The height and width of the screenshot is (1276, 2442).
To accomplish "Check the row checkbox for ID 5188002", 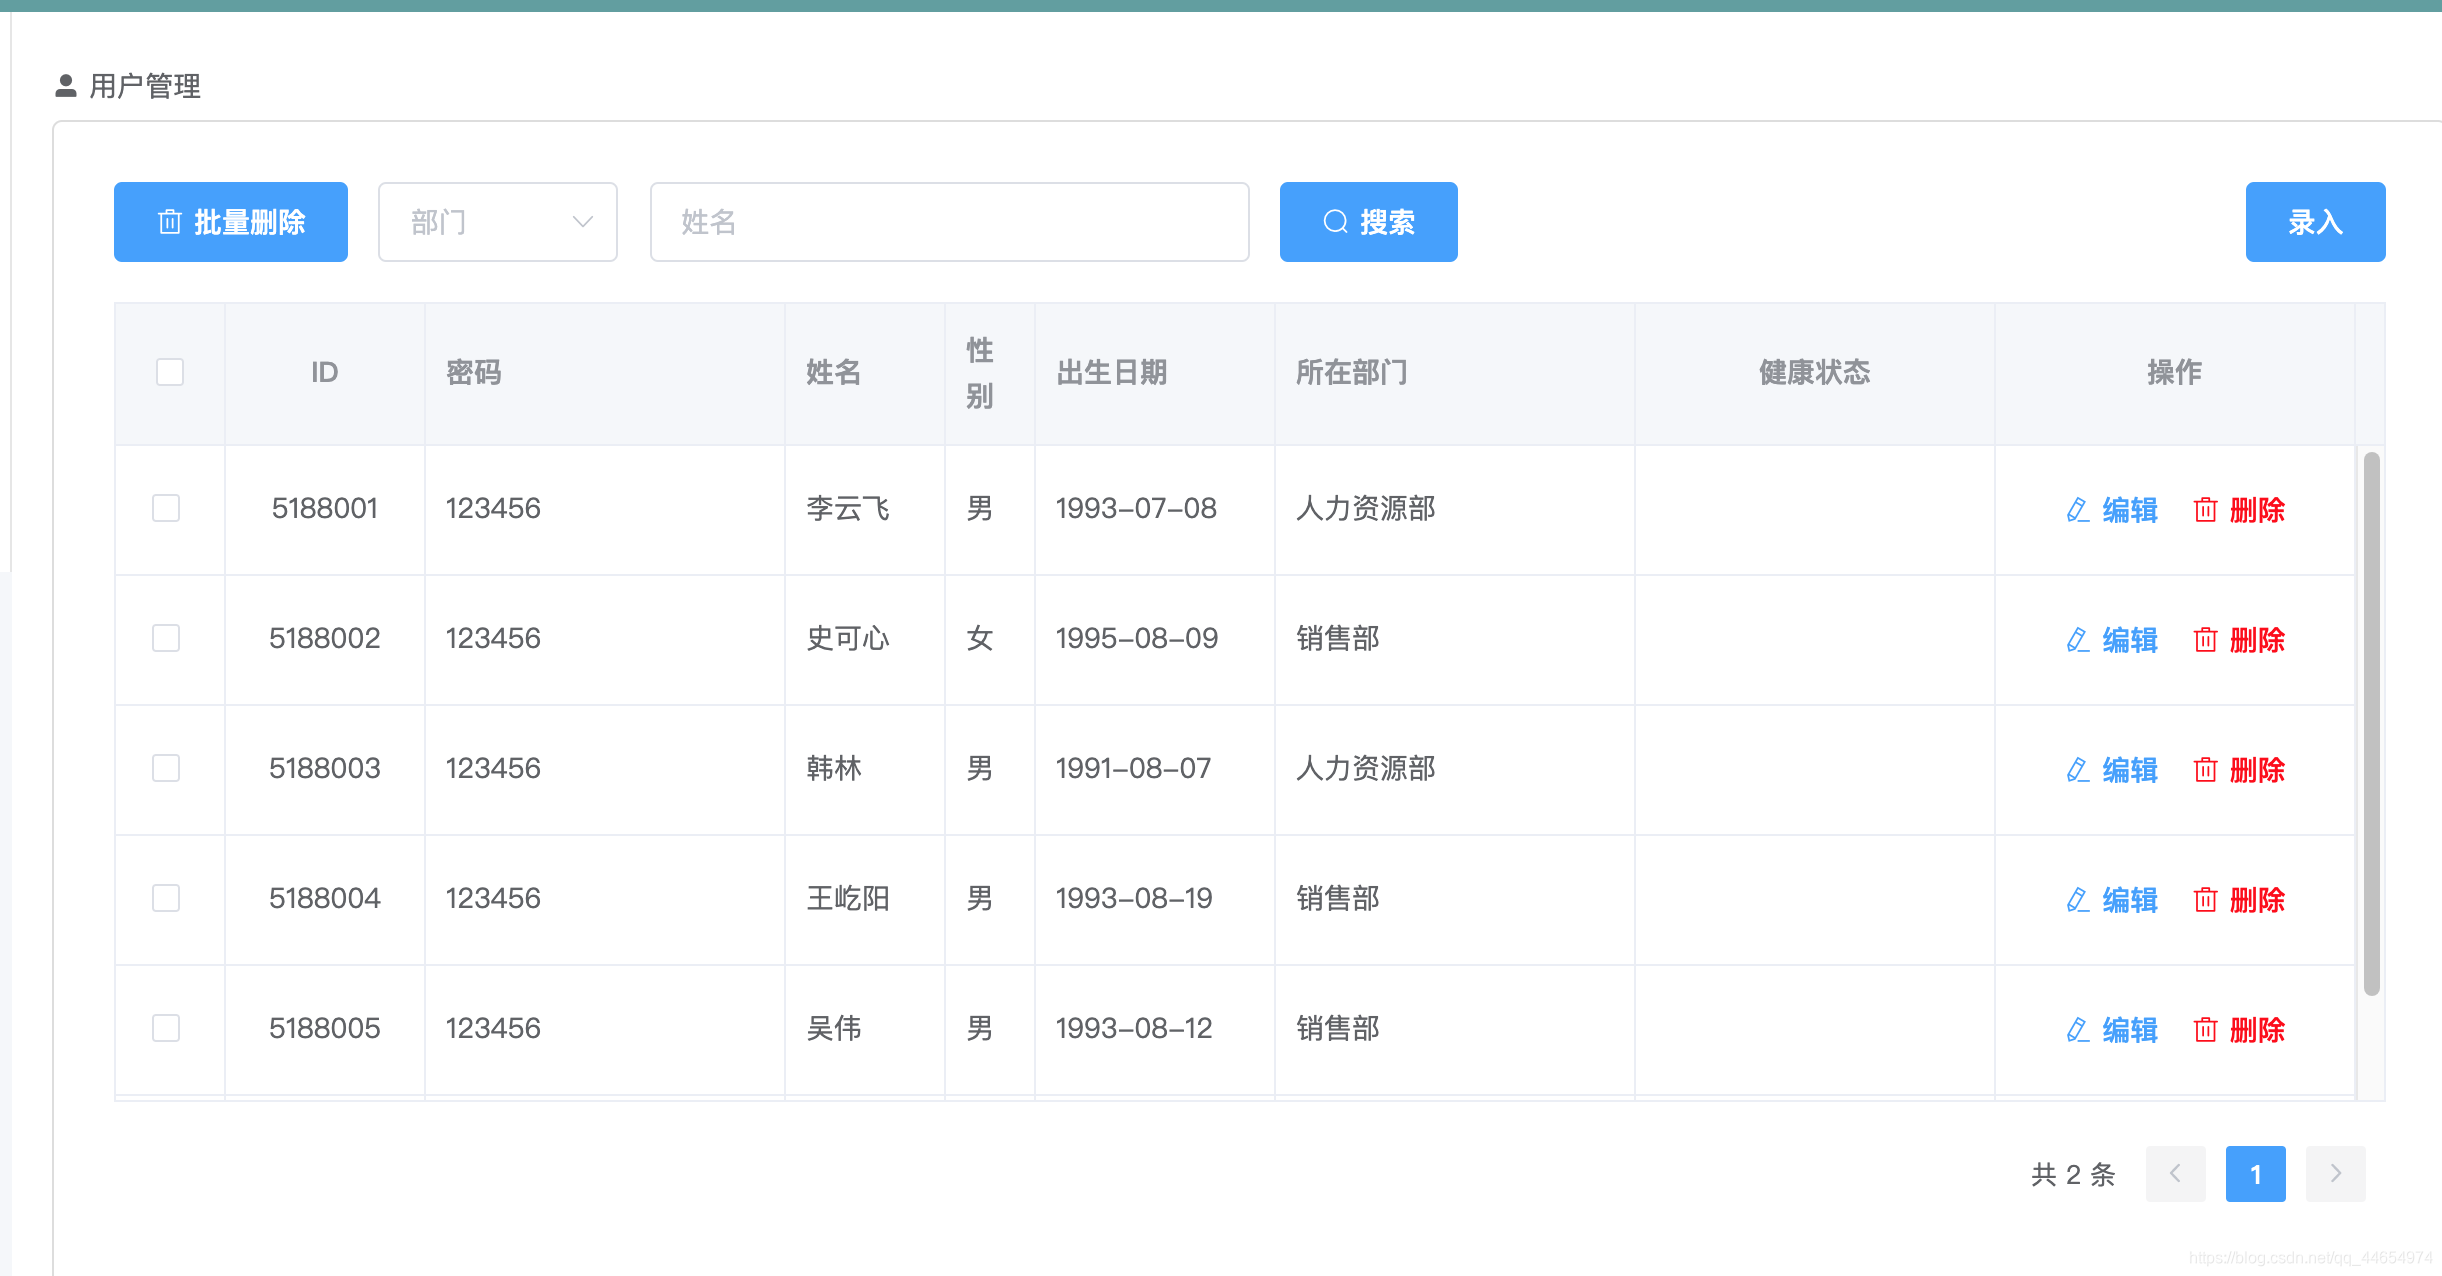I will [x=166, y=638].
